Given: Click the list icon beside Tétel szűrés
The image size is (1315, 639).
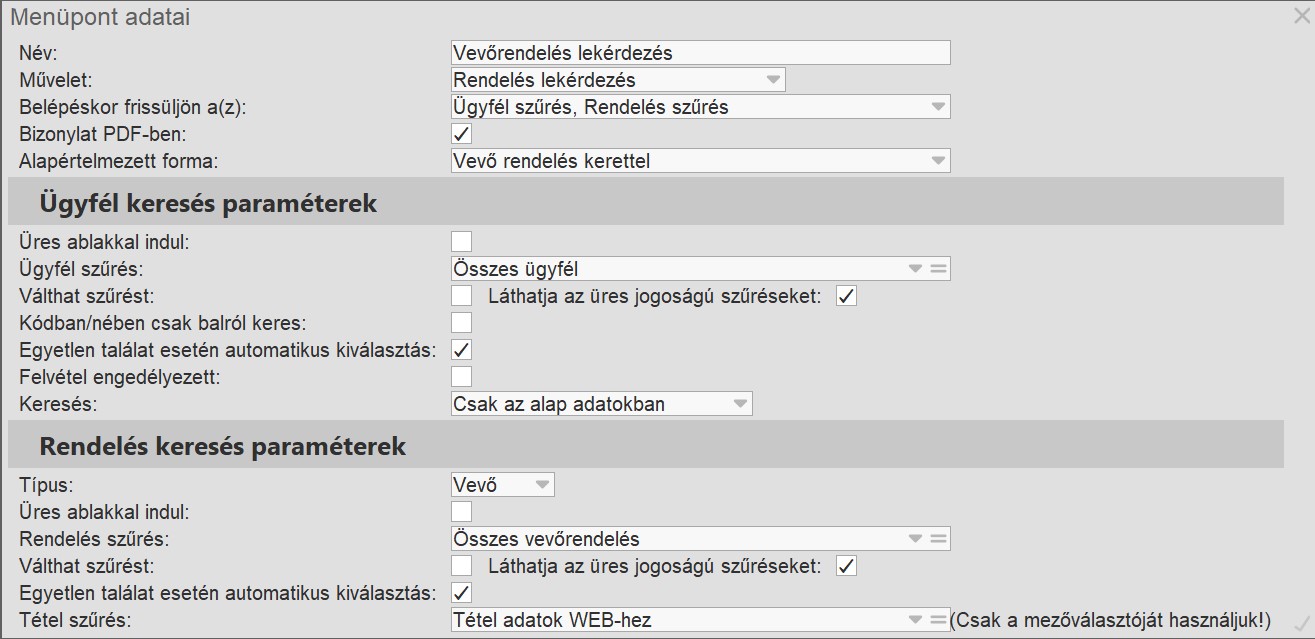Looking at the screenshot, I should tap(938, 620).
